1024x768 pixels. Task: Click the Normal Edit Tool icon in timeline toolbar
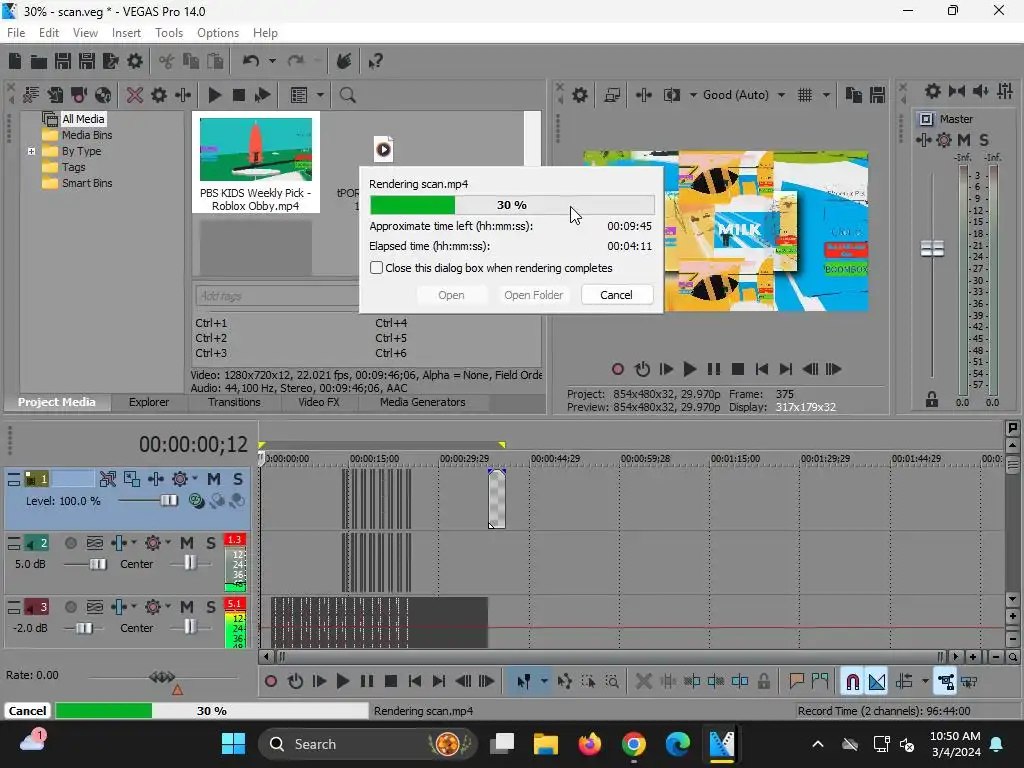524,682
